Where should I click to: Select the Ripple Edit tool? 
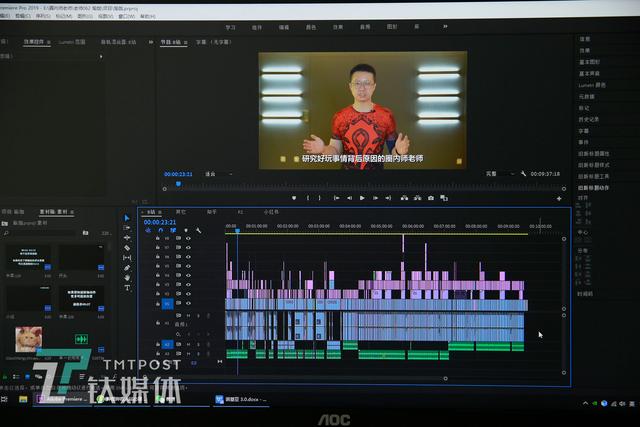(127, 238)
